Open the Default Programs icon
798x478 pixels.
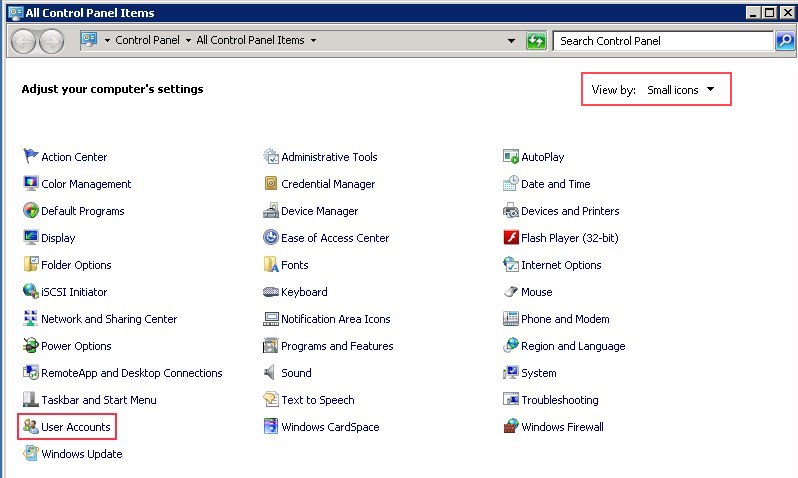pos(31,210)
